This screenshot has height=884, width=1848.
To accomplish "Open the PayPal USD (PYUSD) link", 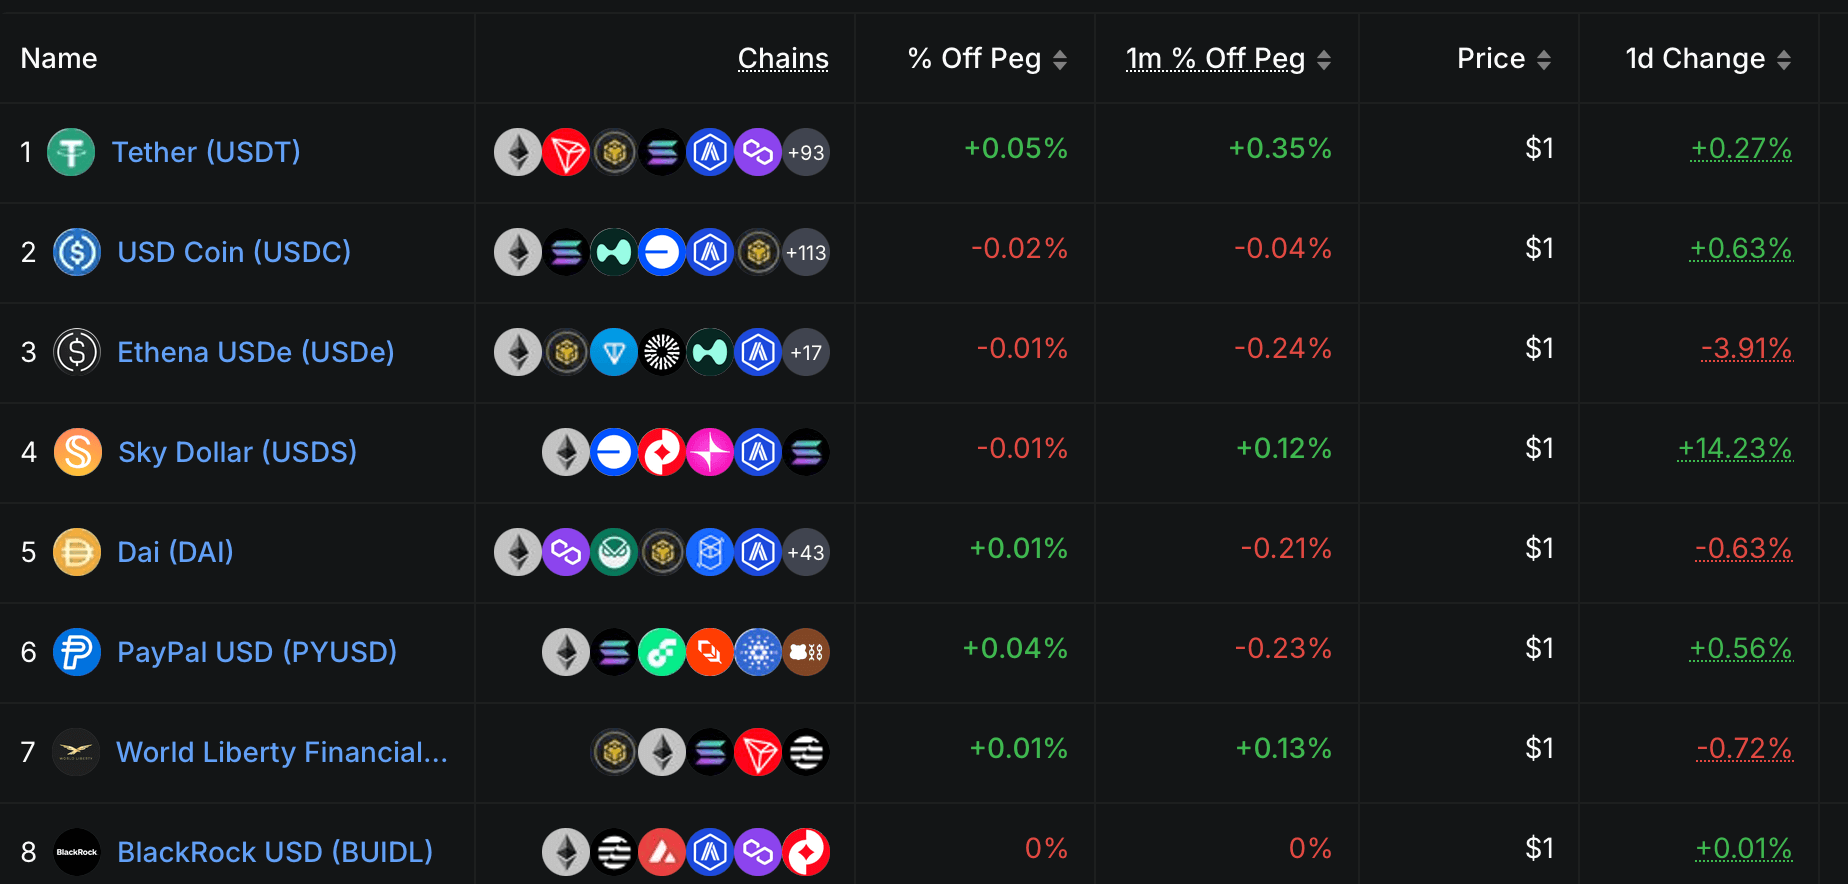I will click(x=257, y=652).
